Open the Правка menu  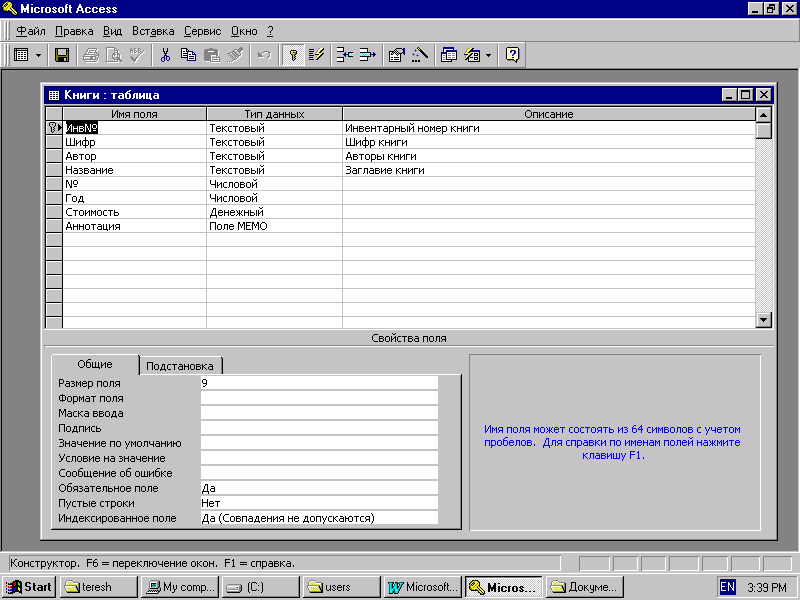click(x=74, y=31)
